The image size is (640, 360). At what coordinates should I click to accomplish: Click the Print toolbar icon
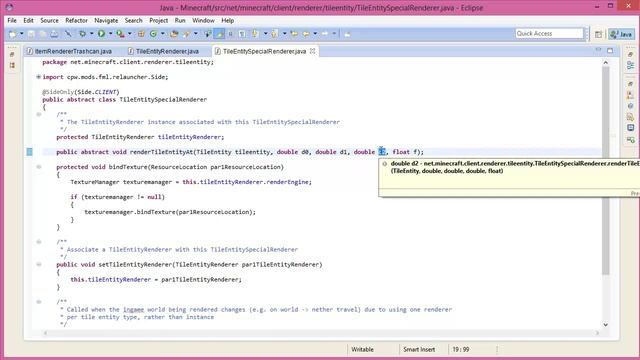(54, 34)
